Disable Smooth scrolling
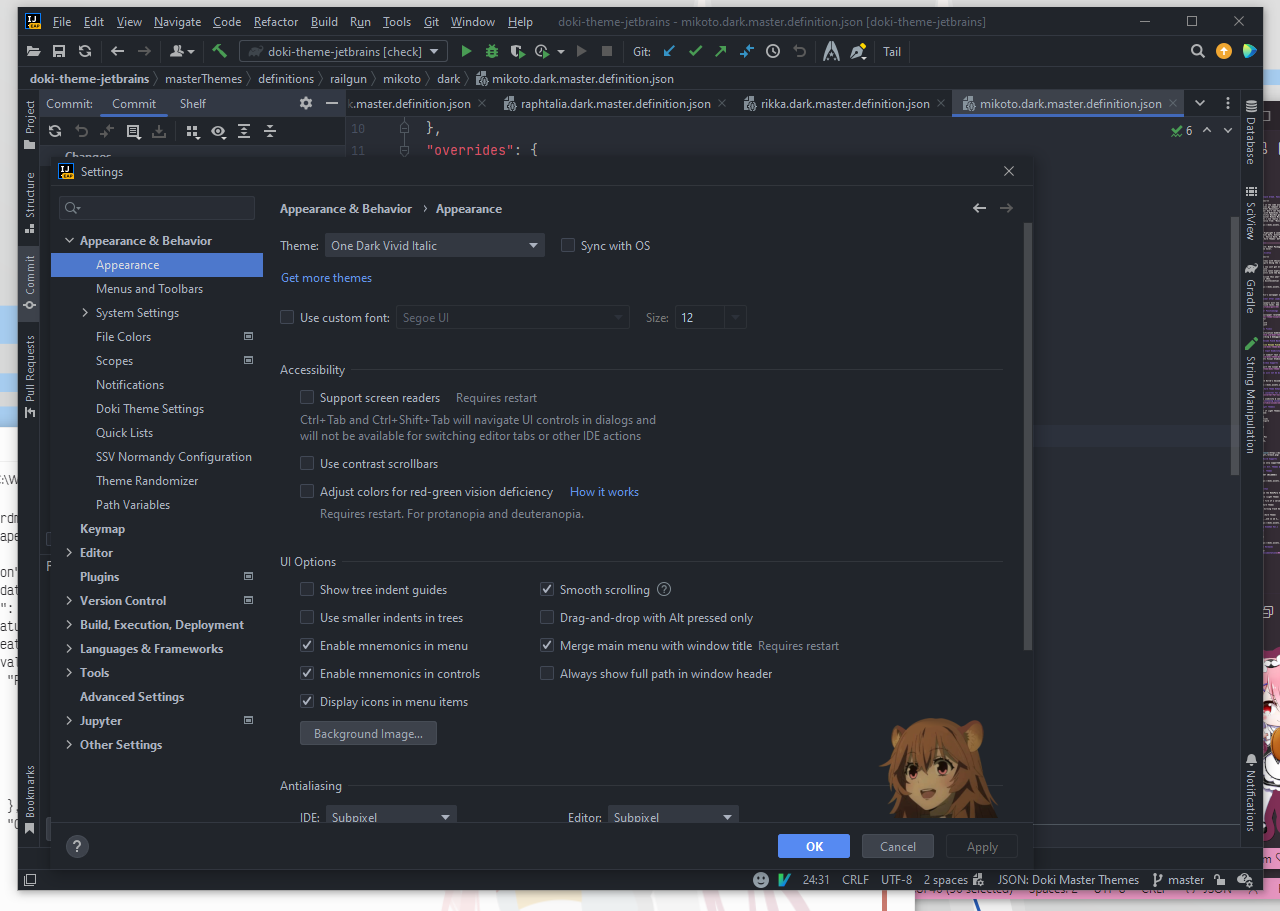1280x911 pixels. tap(547, 589)
